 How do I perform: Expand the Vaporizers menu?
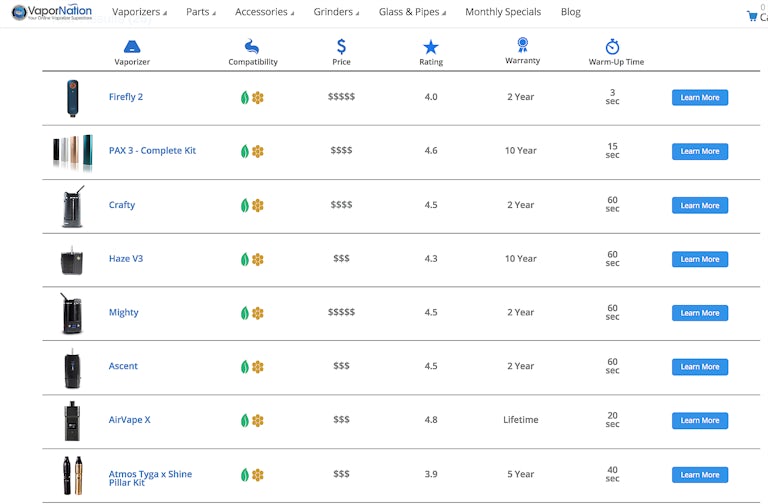[x=139, y=12]
